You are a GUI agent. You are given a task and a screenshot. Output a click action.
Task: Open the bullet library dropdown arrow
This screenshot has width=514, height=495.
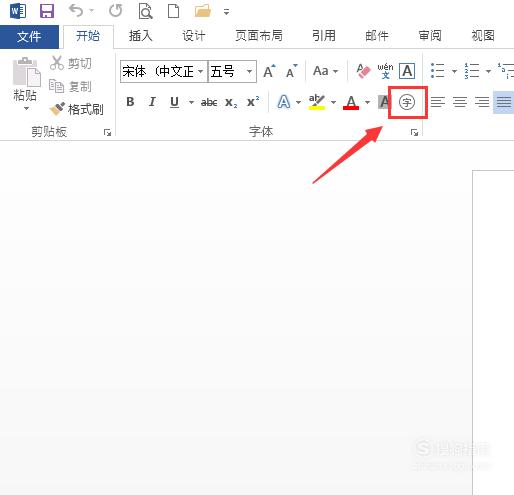(454, 71)
